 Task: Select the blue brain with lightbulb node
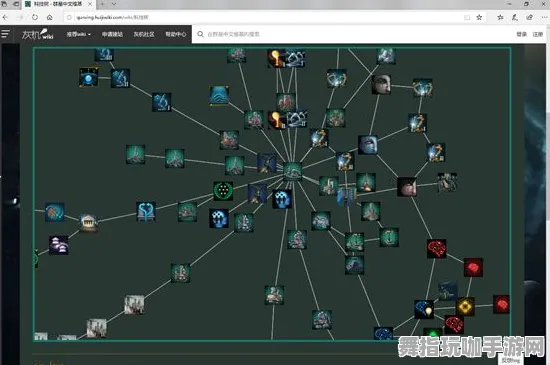tap(424, 310)
